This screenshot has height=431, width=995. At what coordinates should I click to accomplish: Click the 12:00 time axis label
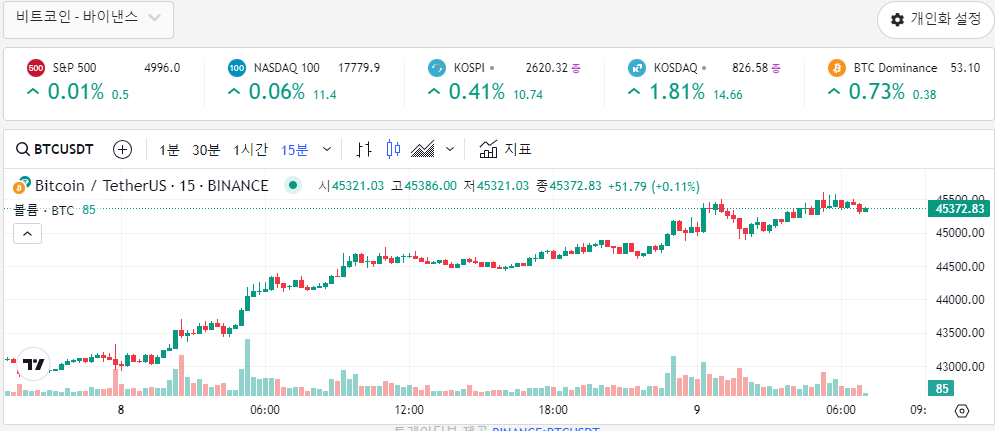click(409, 411)
